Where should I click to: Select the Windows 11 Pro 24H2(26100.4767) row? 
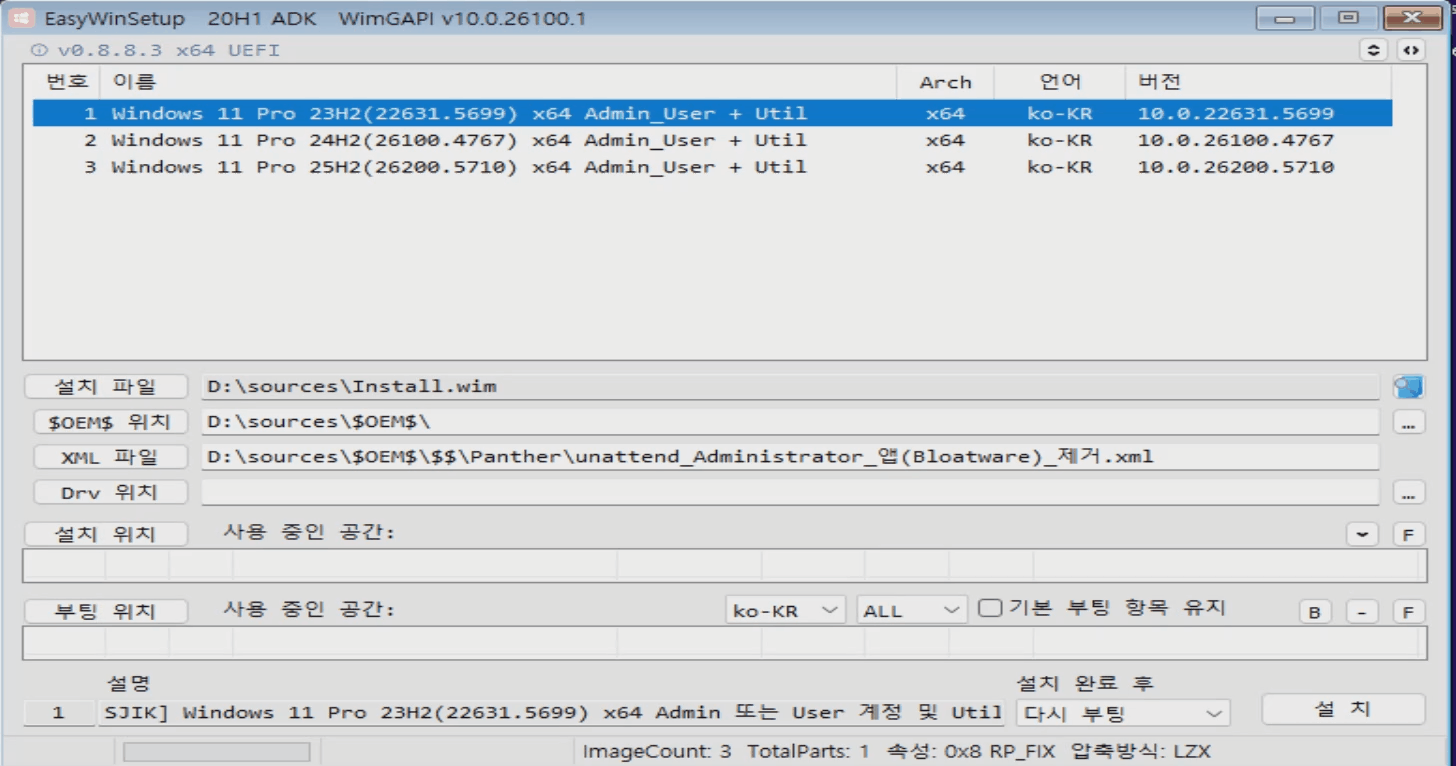(712, 141)
